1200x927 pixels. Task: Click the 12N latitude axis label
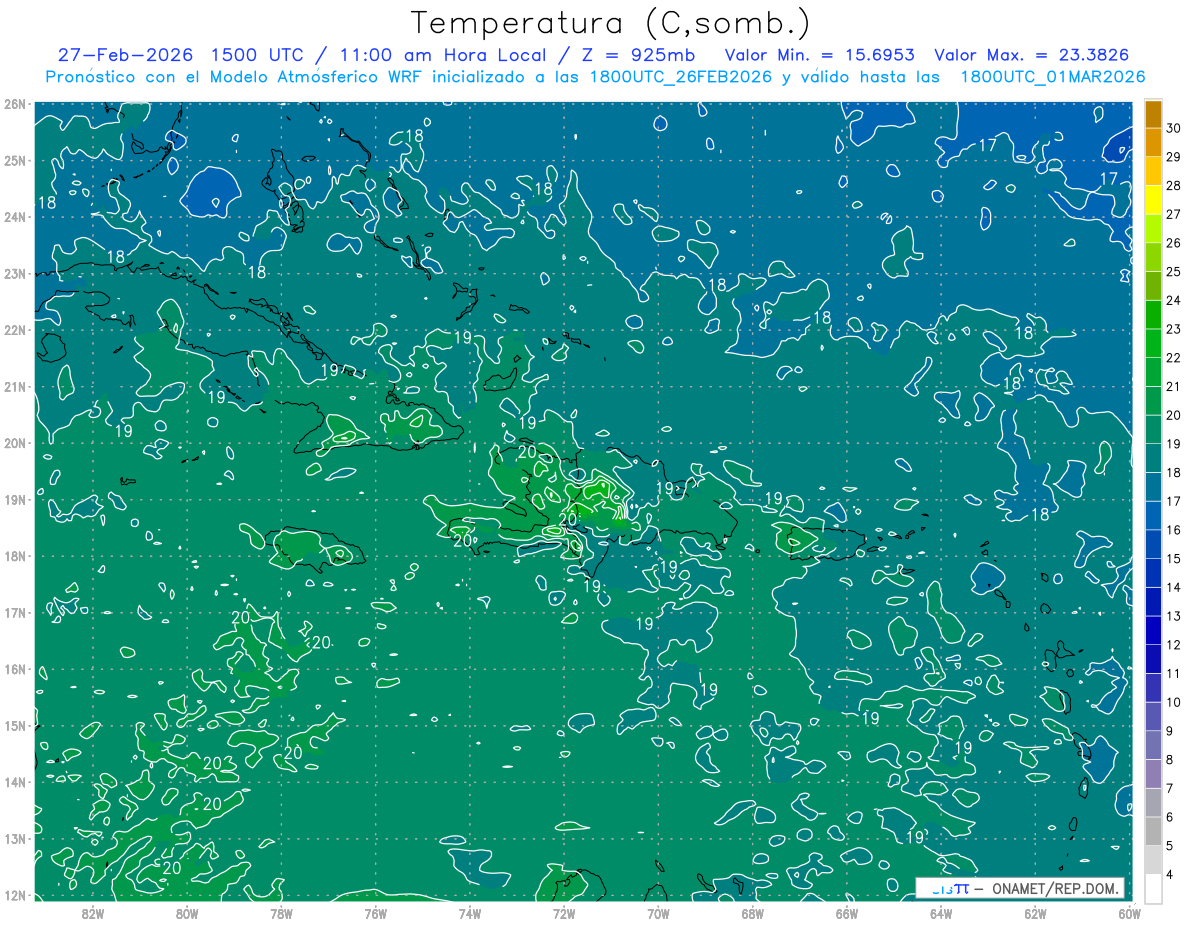click(15, 895)
